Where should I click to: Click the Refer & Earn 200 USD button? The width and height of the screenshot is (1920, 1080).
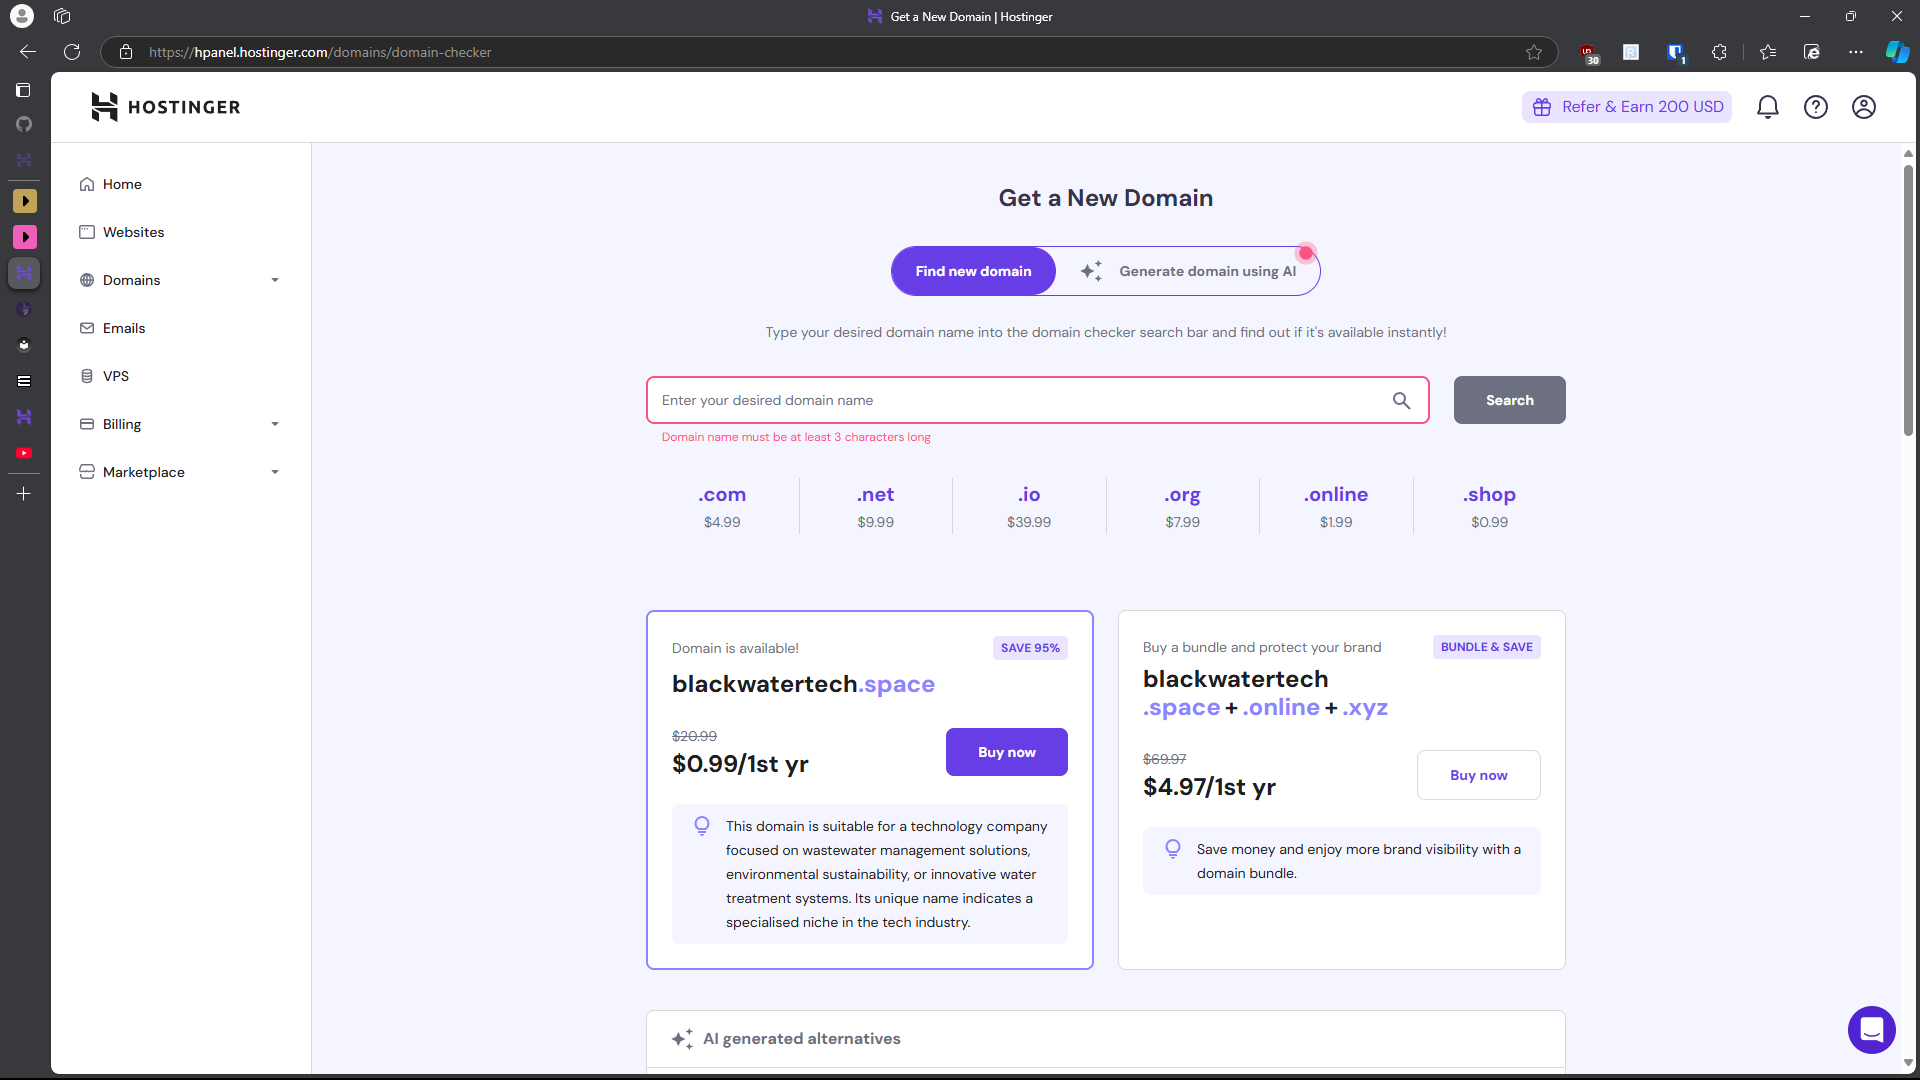(x=1627, y=107)
